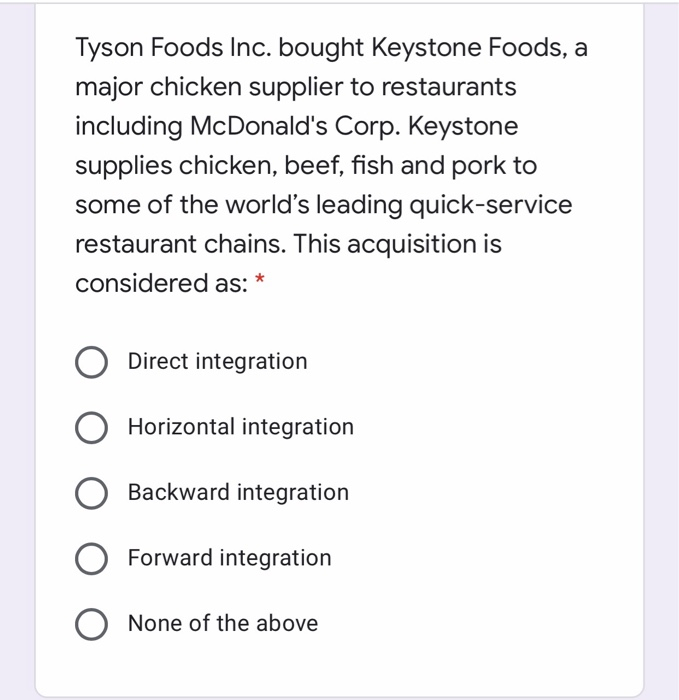This screenshot has width=679, height=700.
Task: Click the 'Direct integration' label text
Action: click(217, 361)
